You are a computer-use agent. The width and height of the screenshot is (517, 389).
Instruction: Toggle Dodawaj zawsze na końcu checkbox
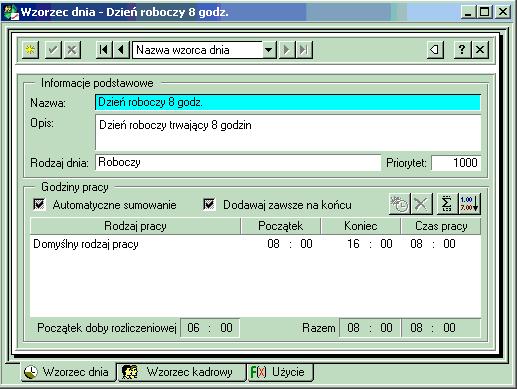point(209,204)
